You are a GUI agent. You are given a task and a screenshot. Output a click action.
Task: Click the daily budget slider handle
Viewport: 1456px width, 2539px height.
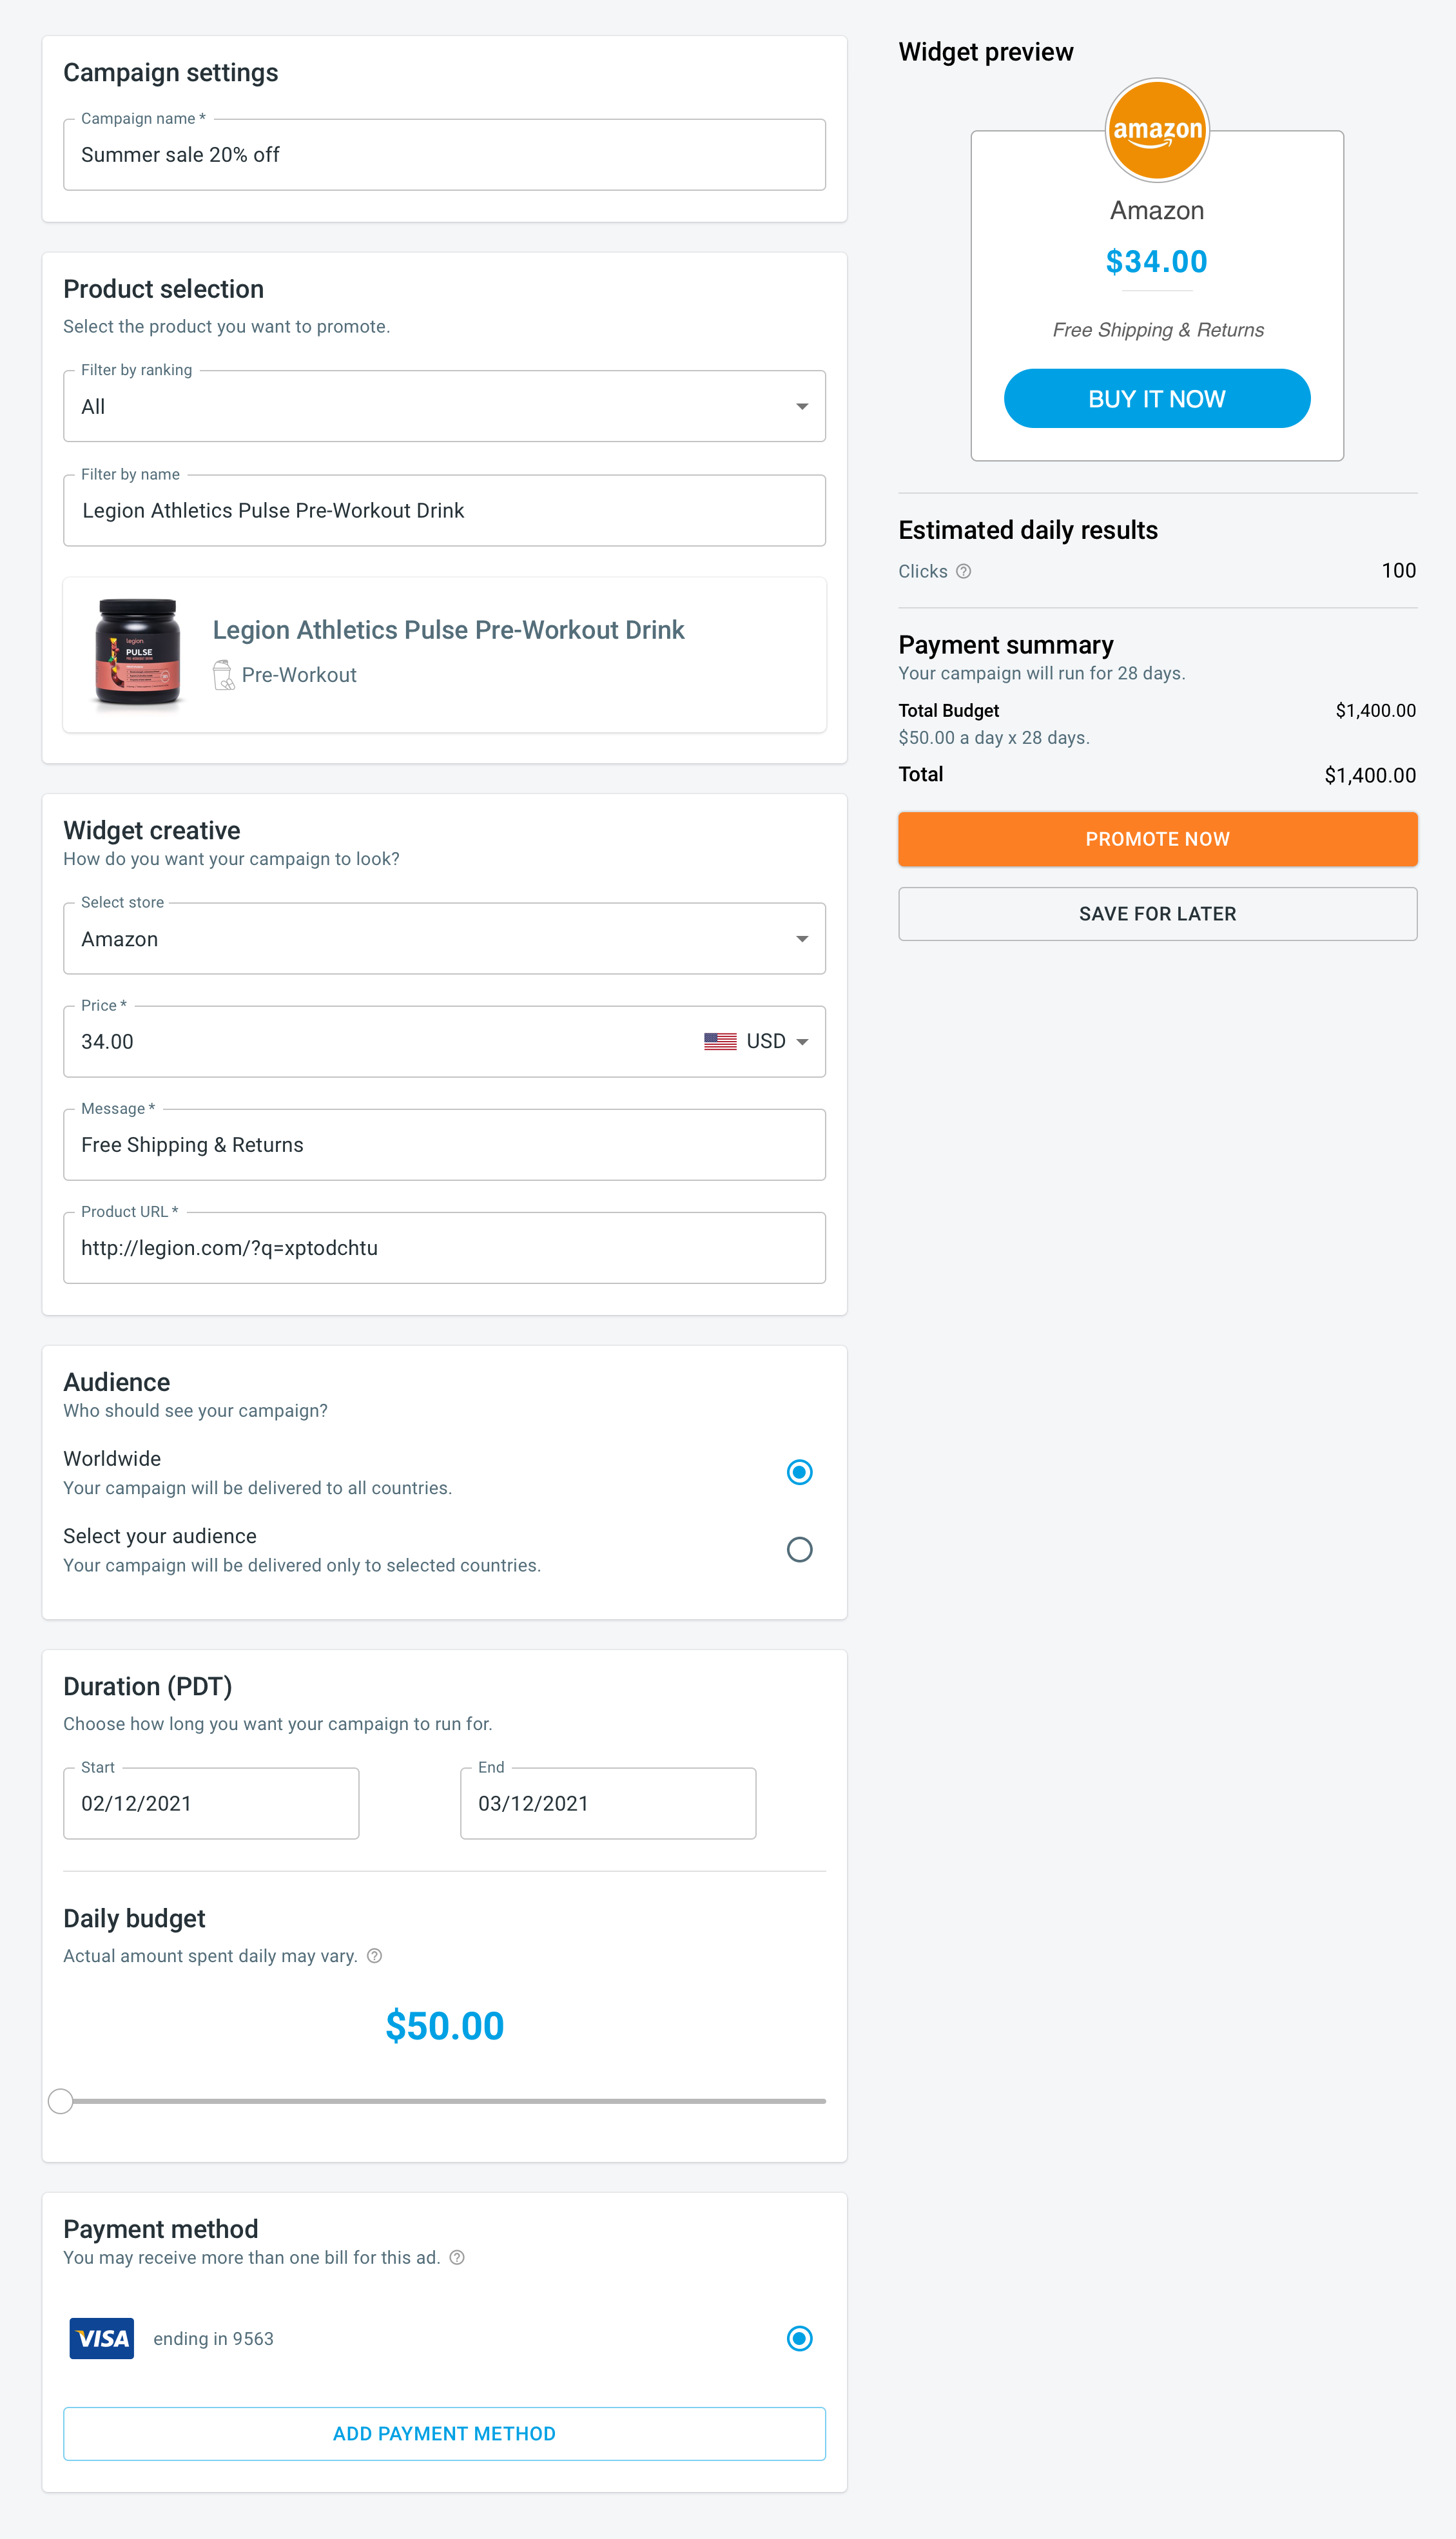(x=61, y=2101)
